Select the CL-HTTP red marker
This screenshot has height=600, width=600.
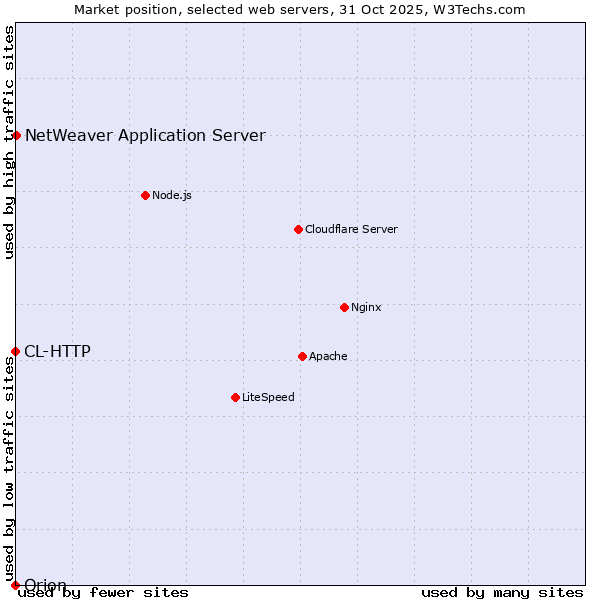click(15, 351)
